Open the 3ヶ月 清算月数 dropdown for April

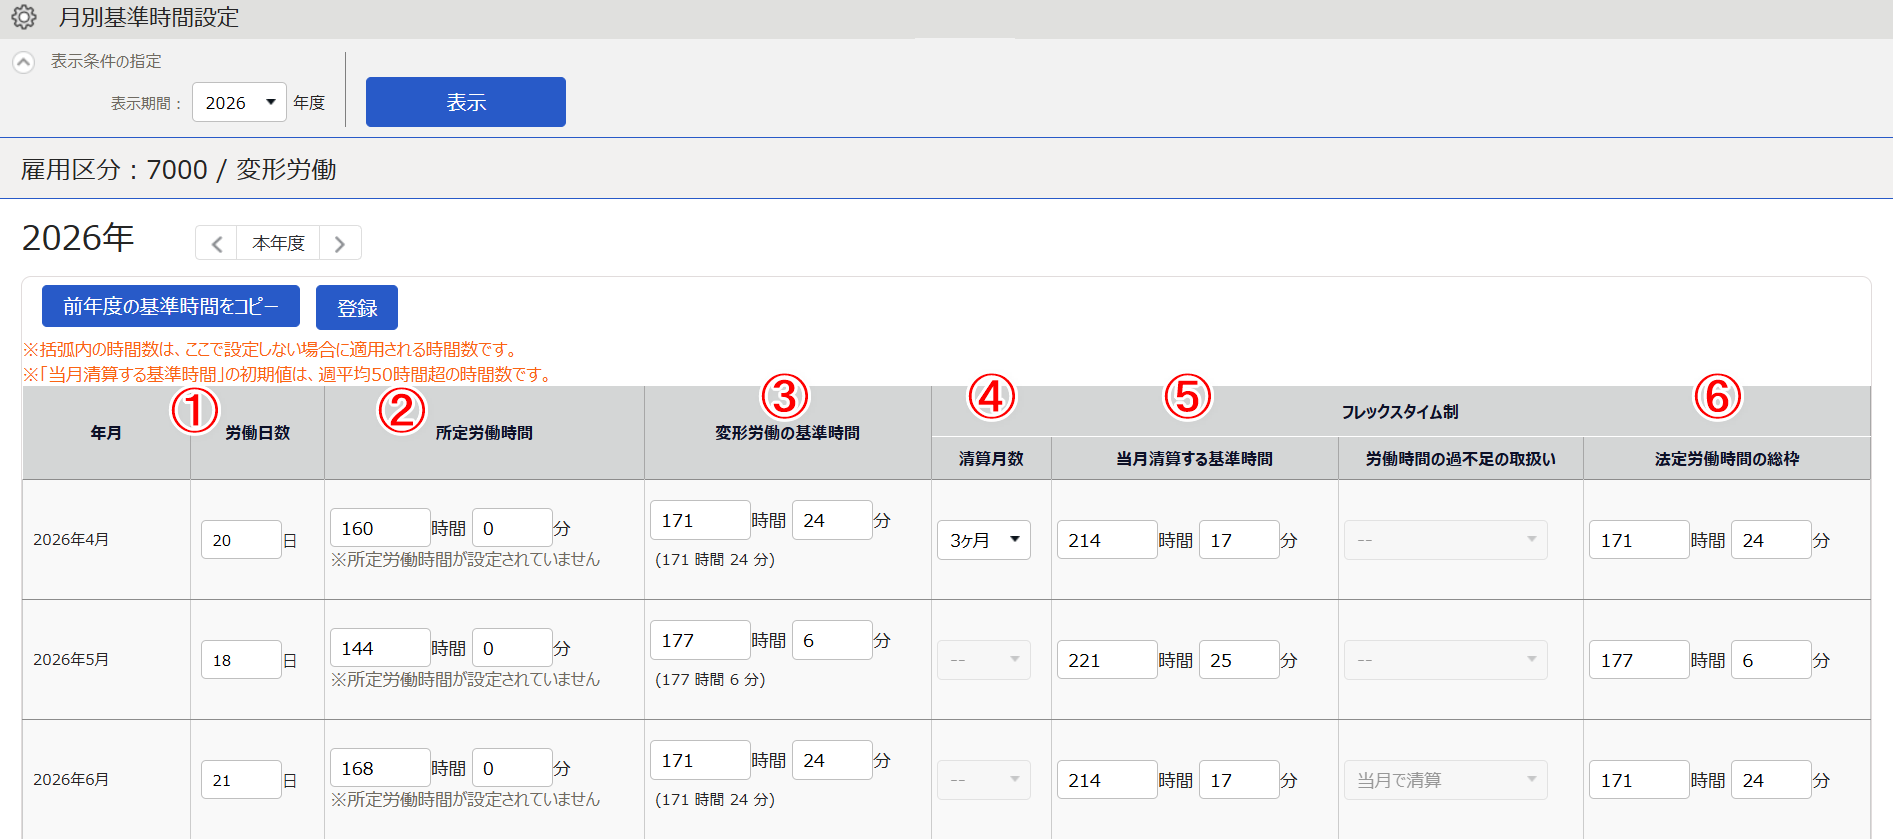984,540
